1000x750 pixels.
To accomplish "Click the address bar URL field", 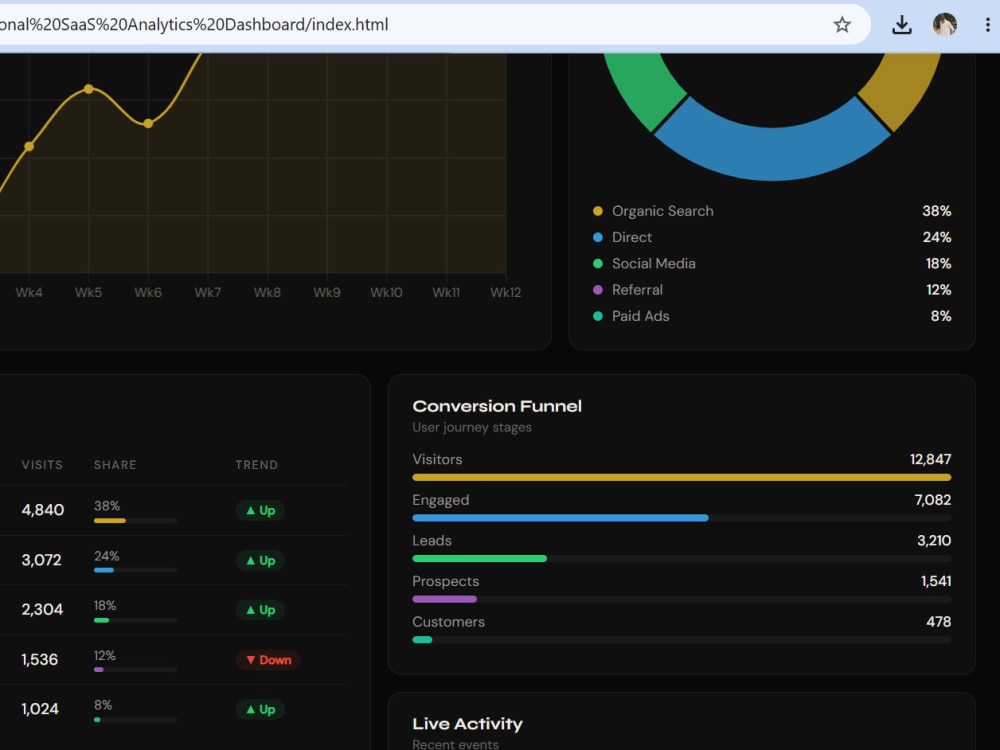I will [408, 25].
